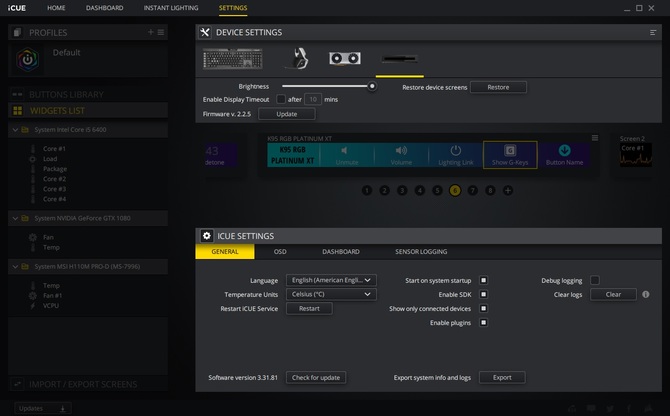Select the VCPU widget item
The image size is (670, 416).
pos(50,305)
